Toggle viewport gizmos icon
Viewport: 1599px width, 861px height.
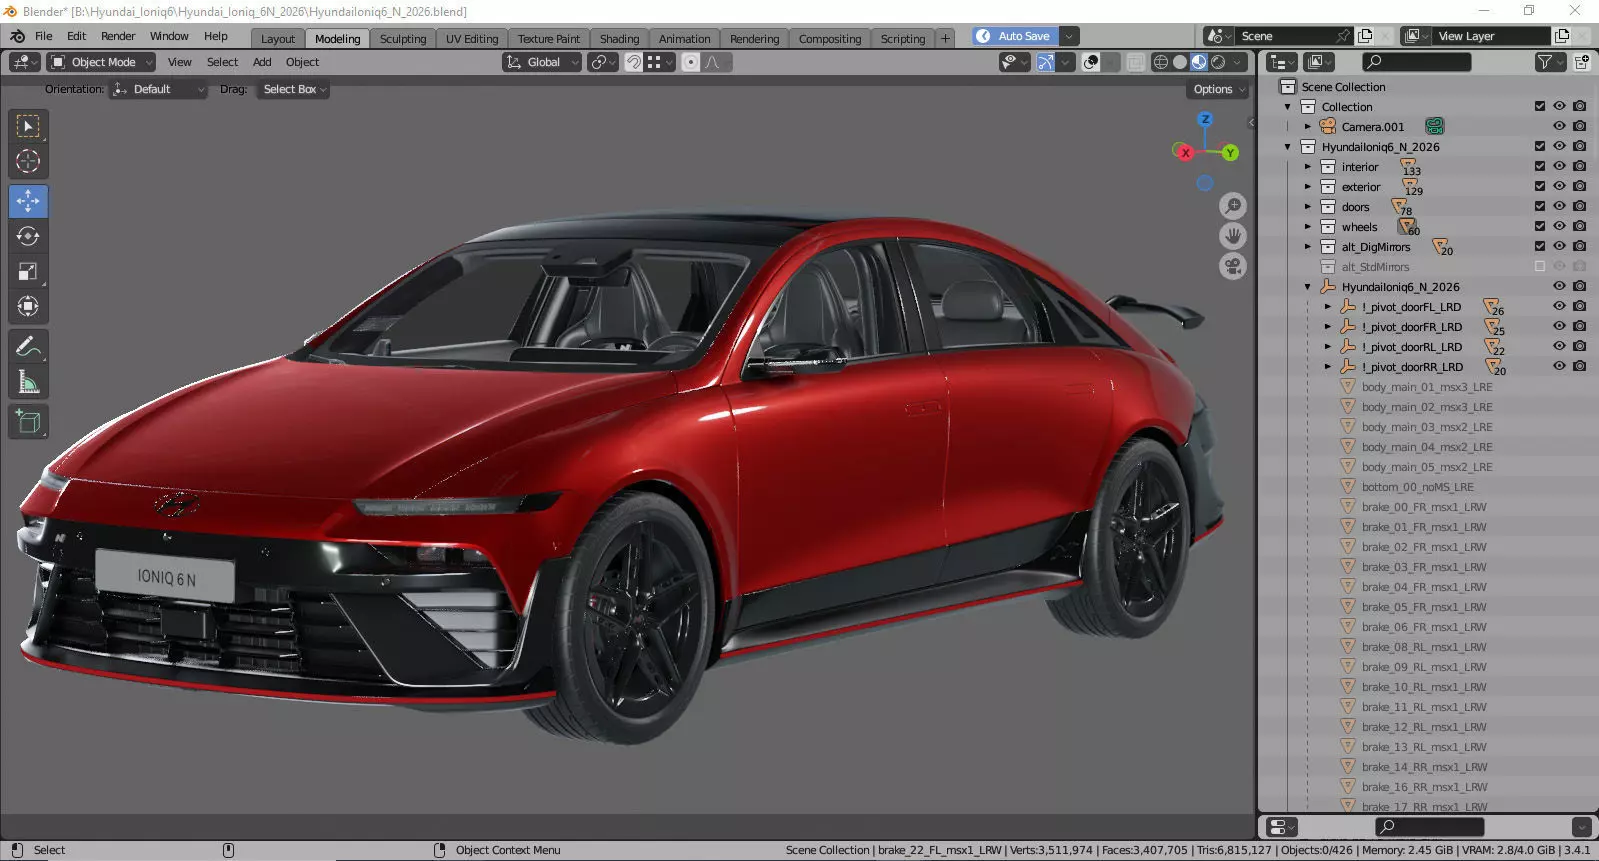pos(1045,62)
